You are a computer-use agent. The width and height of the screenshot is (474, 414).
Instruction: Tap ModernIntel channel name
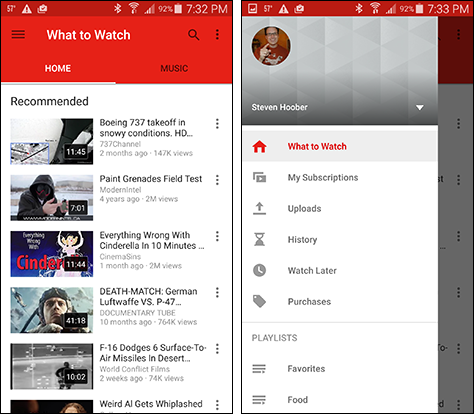click(x=120, y=190)
